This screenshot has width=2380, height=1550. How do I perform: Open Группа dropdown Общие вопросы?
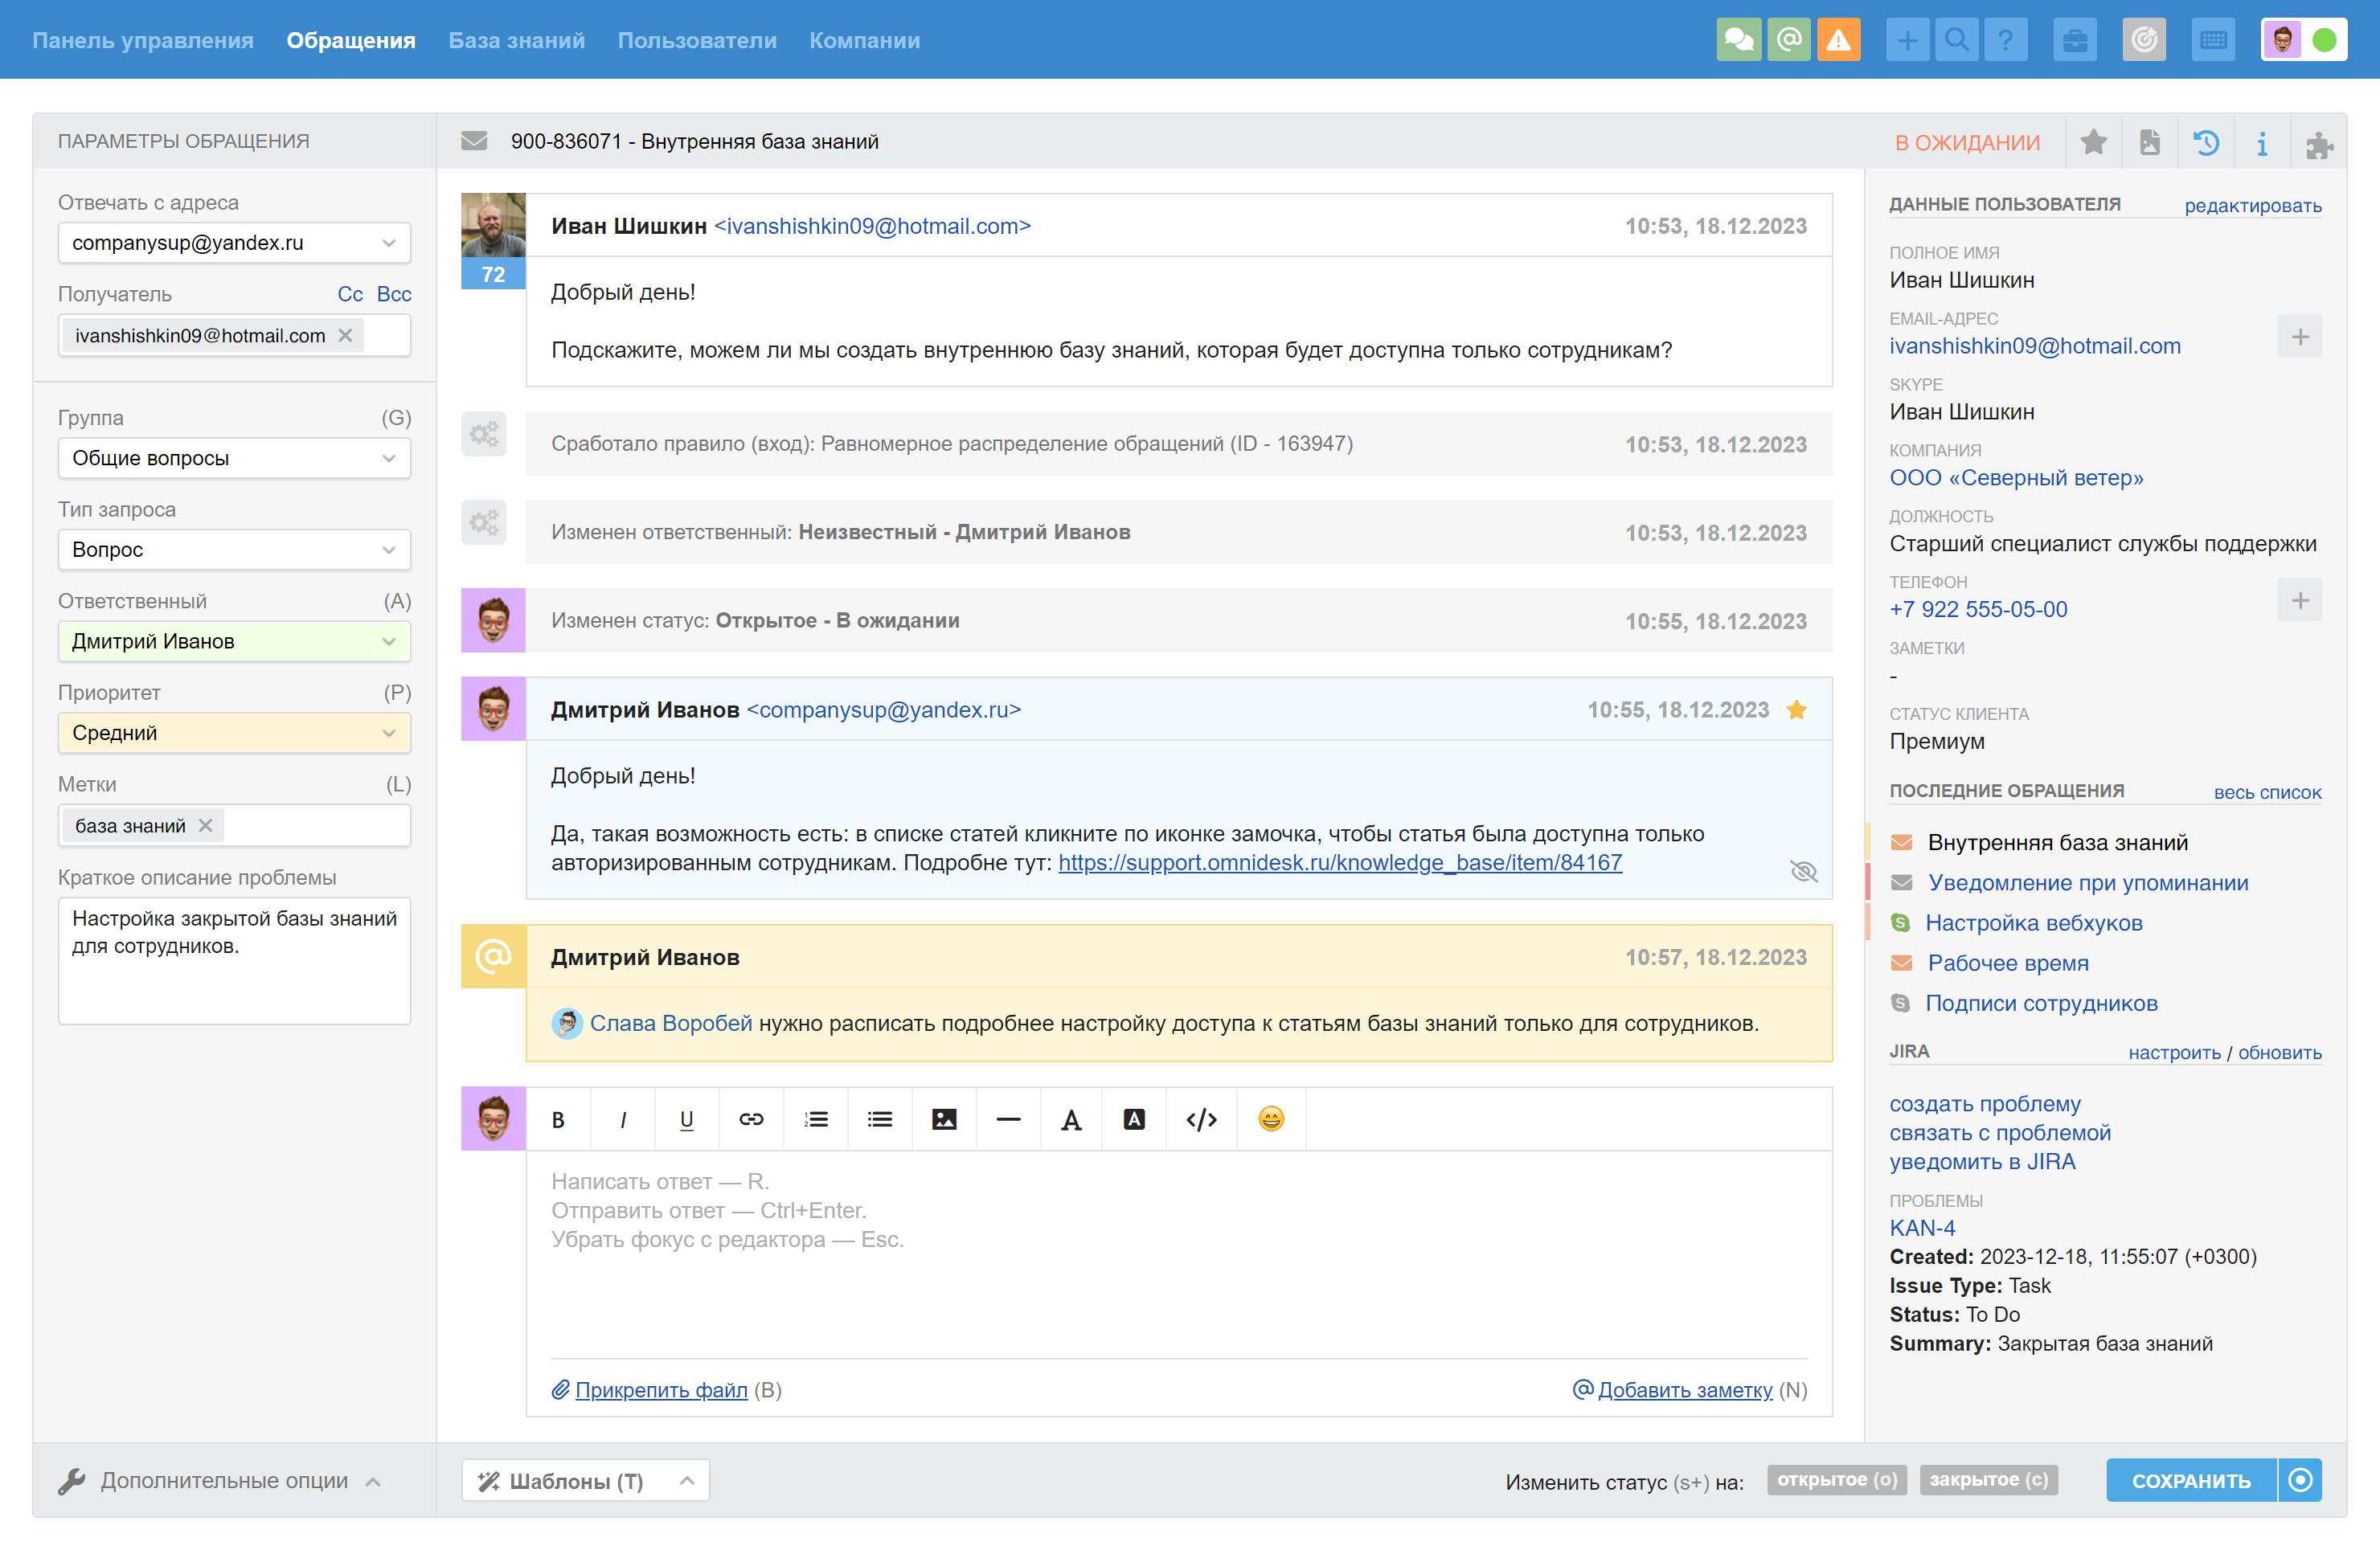234,458
